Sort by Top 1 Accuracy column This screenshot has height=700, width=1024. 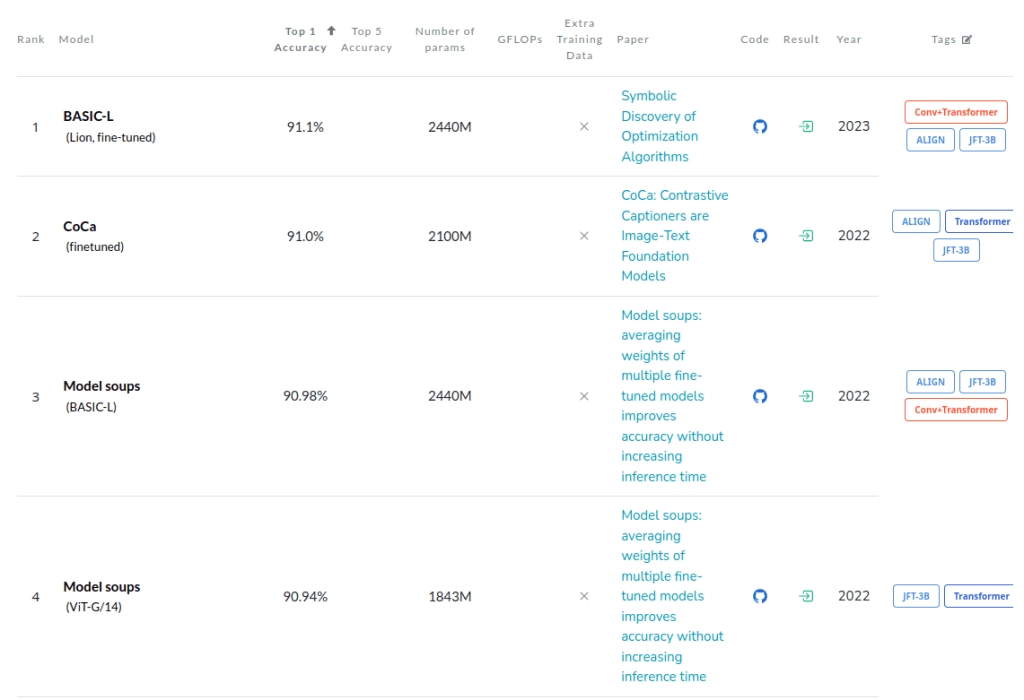click(x=301, y=40)
